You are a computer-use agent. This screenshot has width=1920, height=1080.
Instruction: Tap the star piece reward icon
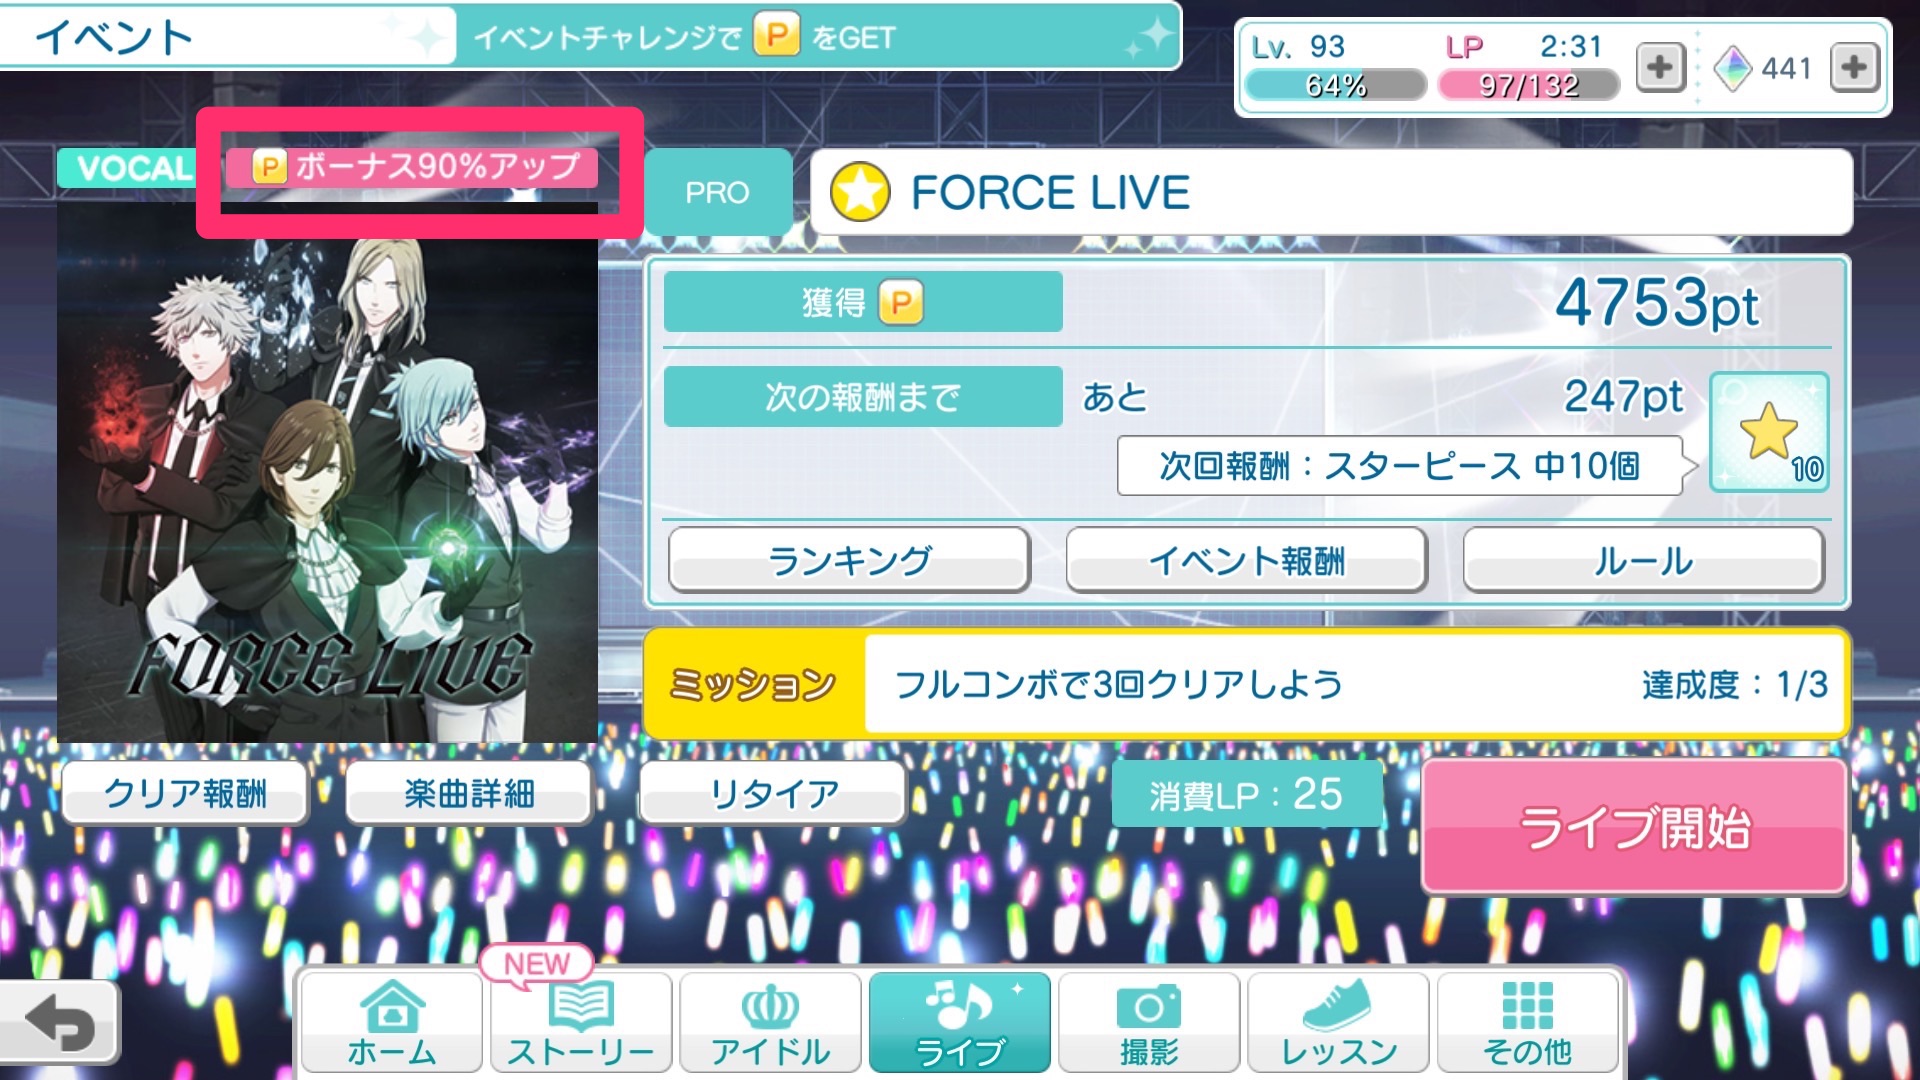click(1769, 432)
